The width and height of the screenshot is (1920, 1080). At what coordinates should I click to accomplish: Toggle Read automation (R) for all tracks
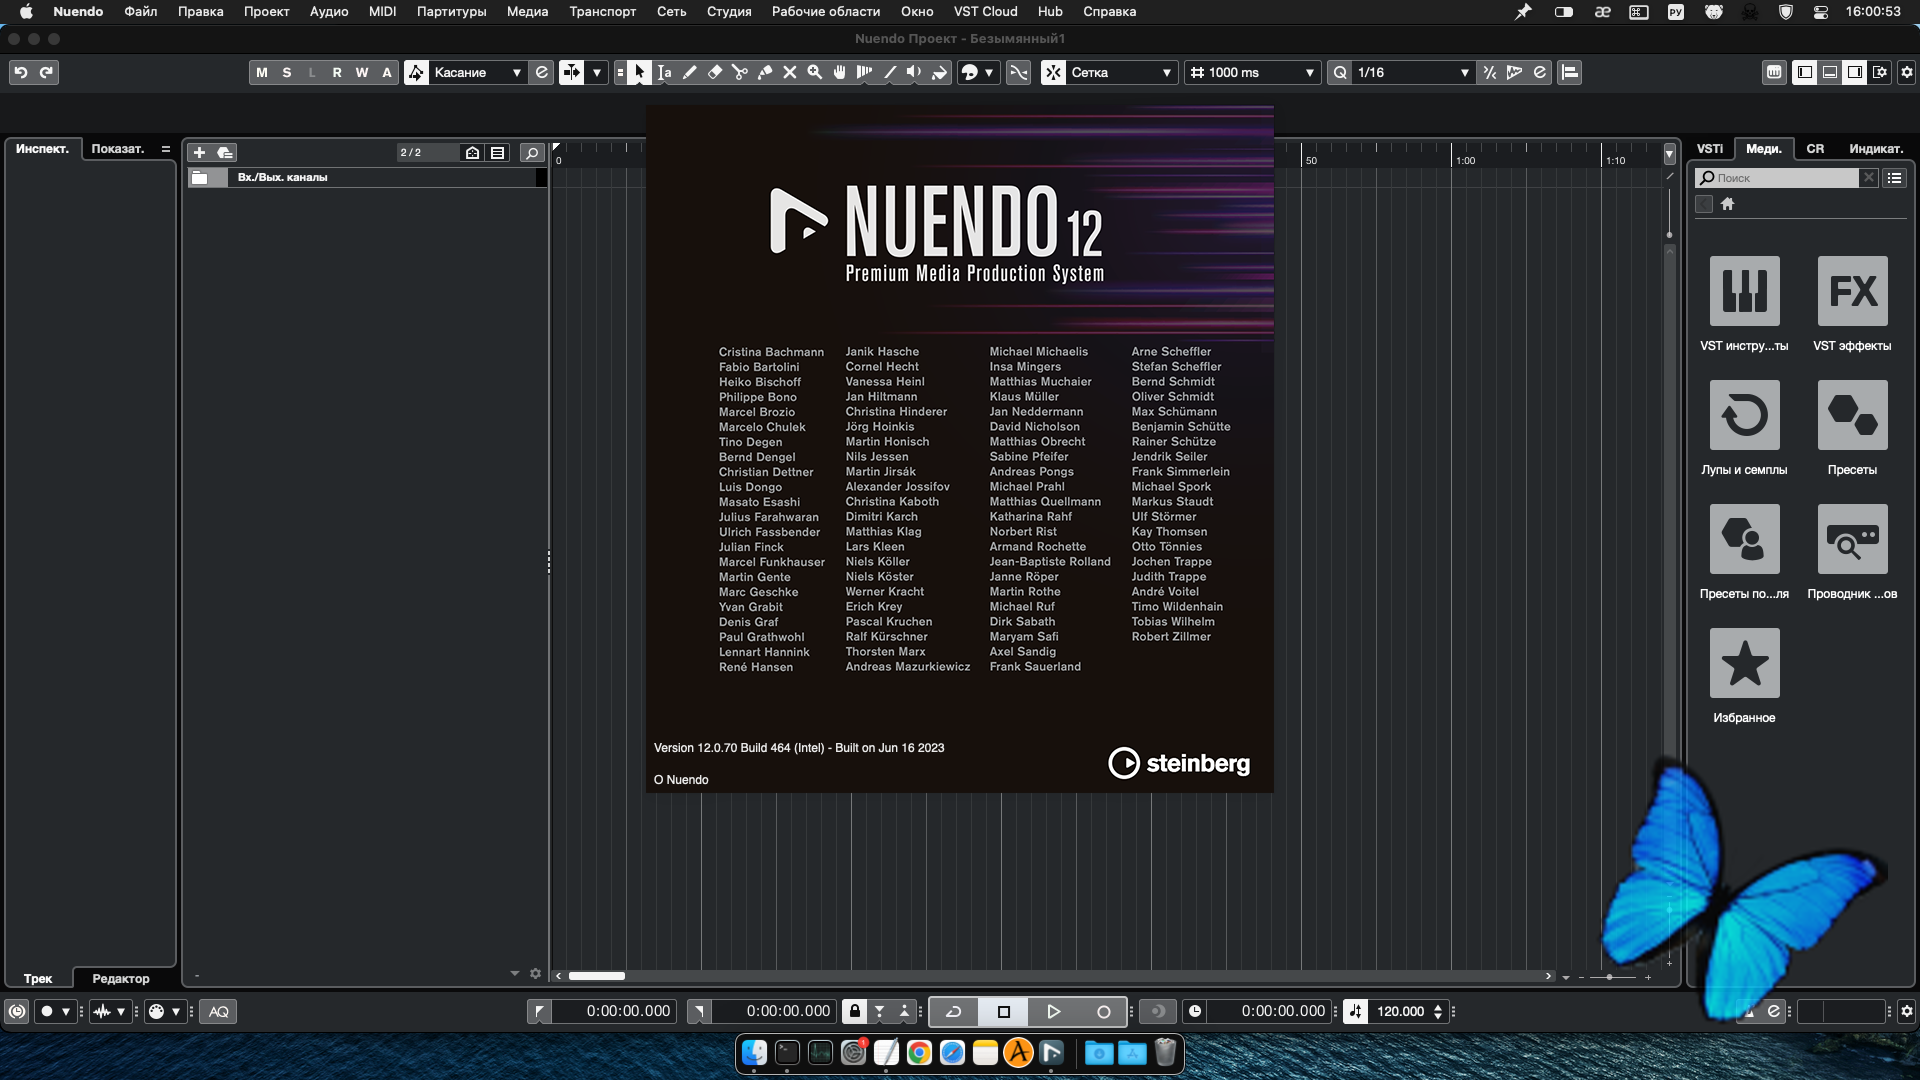tap(337, 72)
